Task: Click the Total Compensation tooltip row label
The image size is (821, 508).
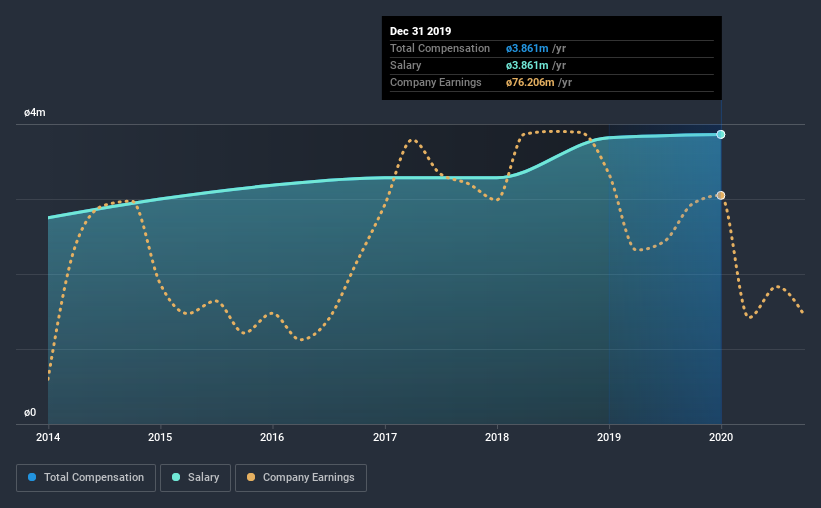Action: [440, 48]
